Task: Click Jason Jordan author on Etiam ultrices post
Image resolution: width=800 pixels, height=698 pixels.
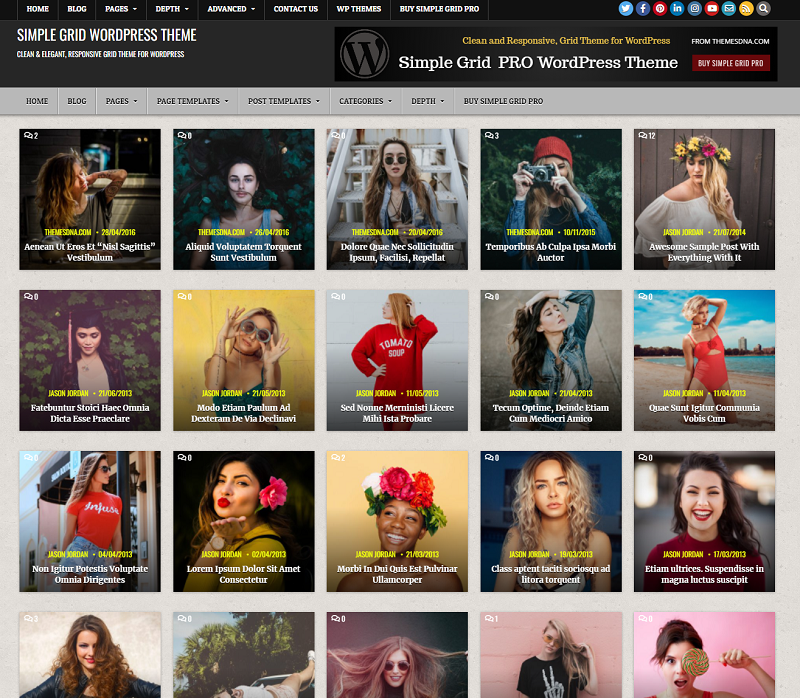Action: pyautogui.click(x=683, y=554)
